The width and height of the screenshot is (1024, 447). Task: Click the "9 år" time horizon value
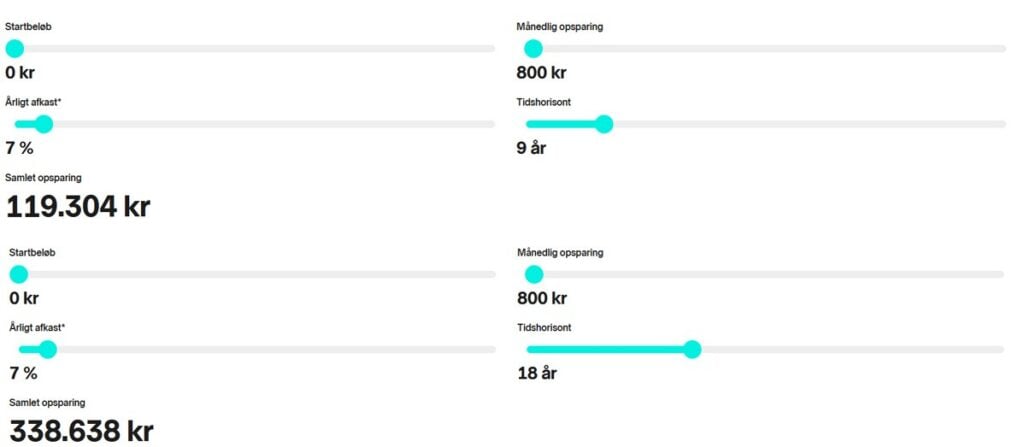point(531,149)
